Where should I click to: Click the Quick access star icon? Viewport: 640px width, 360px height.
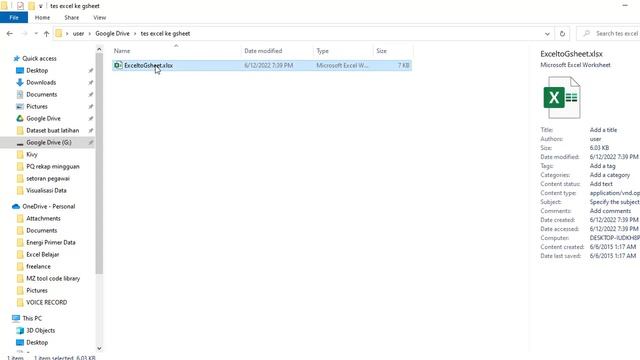16,58
